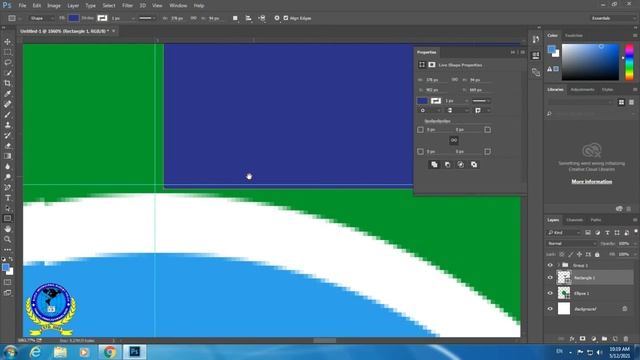Expand the Group 1 layer group
640x360 pixels.
click(558, 265)
